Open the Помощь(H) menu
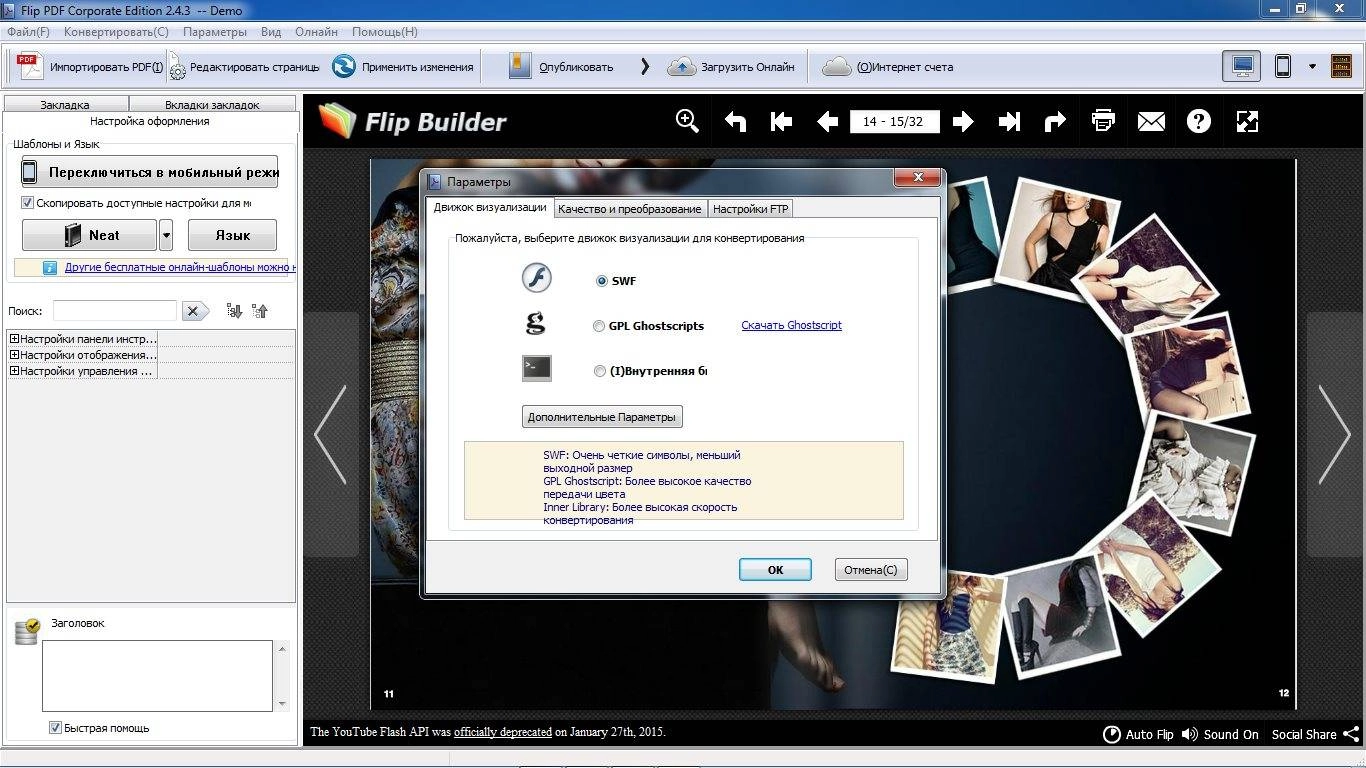Image resolution: width=1366 pixels, height=768 pixels. click(385, 32)
